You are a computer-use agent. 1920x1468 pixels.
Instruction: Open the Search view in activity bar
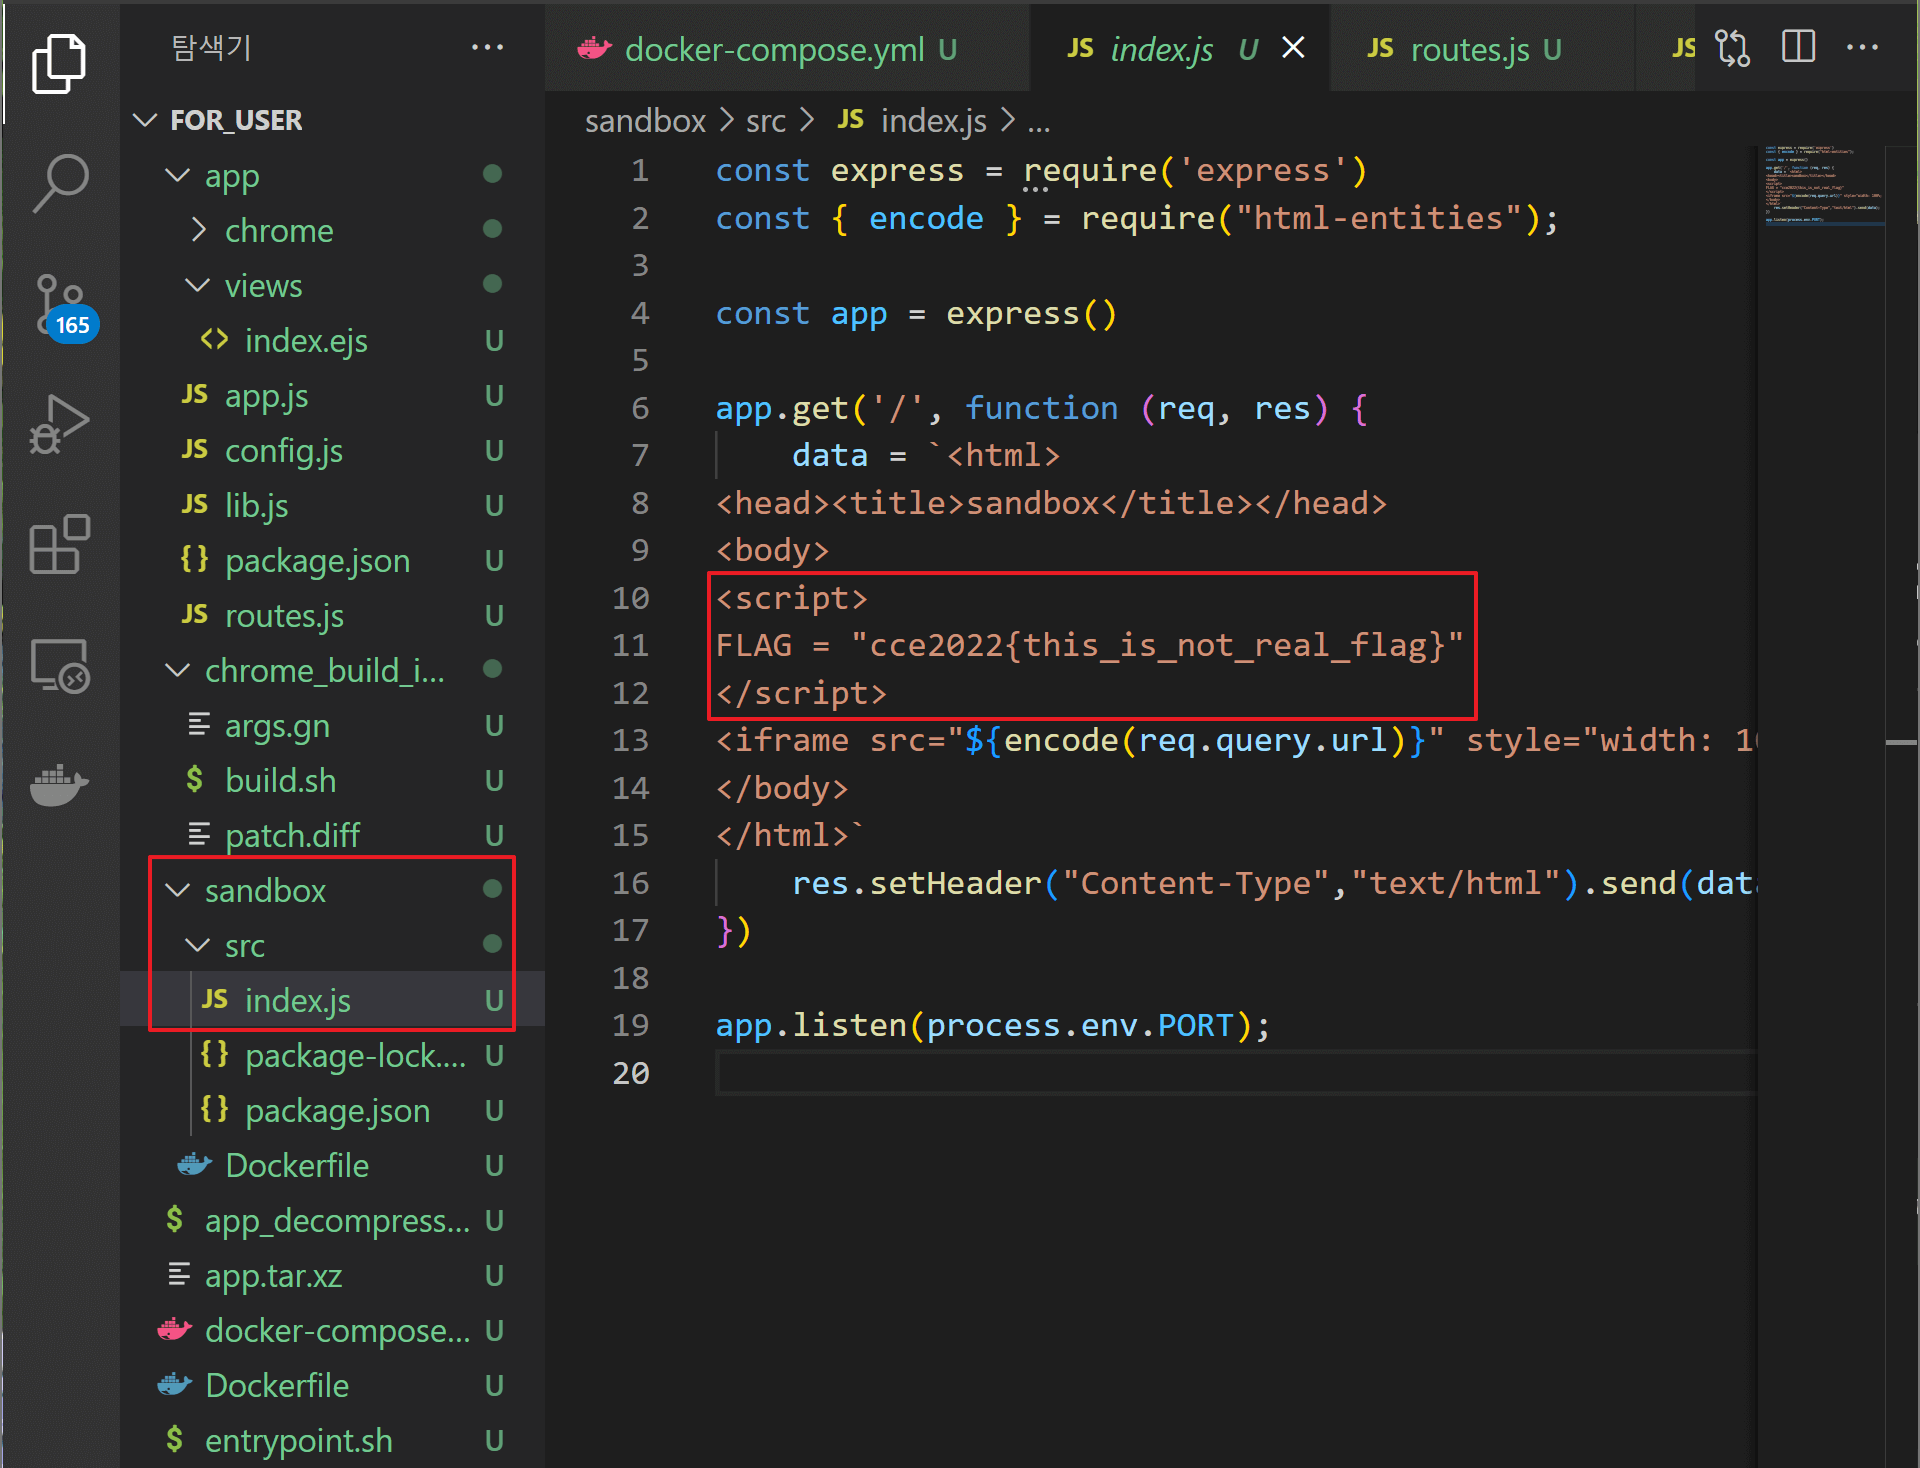(x=59, y=183)
